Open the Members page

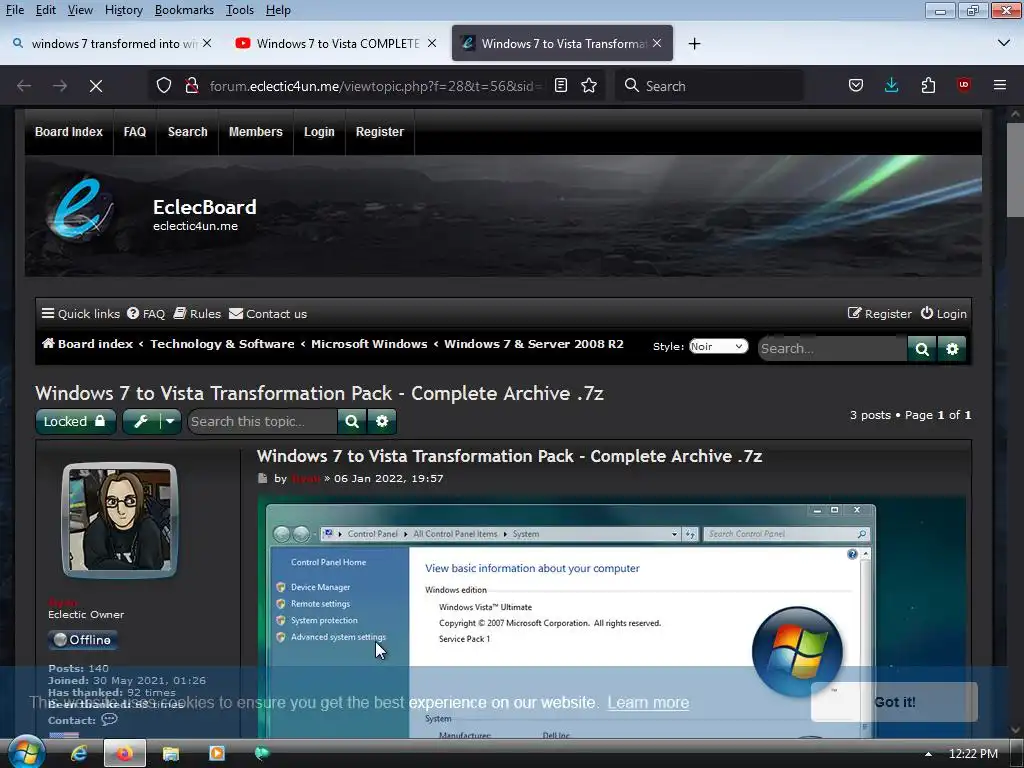[255, 132]
